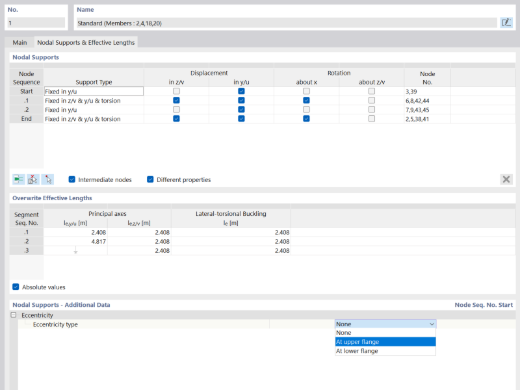Toggle Start row rotation about x checkbox
The height and width of the screenshot is (390, 520).
306,91
